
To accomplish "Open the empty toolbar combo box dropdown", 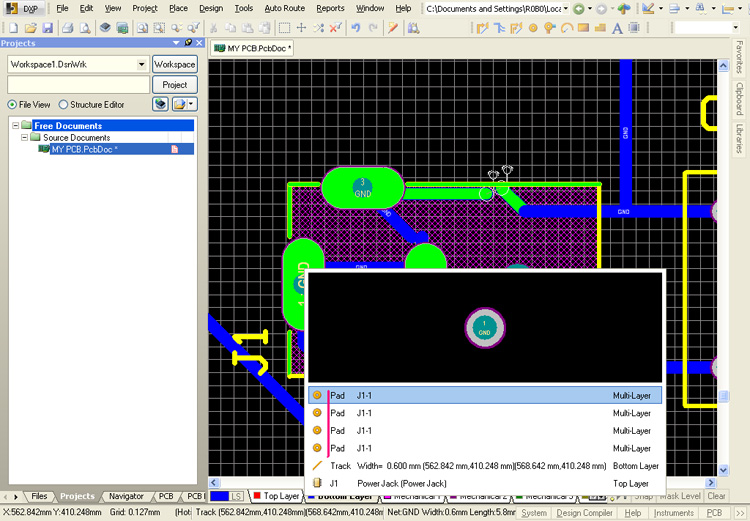I will click(x=736, y=28).
